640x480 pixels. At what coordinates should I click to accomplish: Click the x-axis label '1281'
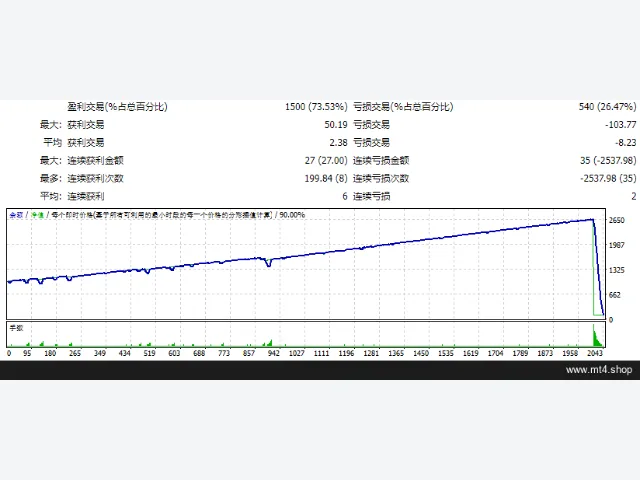[x=371, y=353]
